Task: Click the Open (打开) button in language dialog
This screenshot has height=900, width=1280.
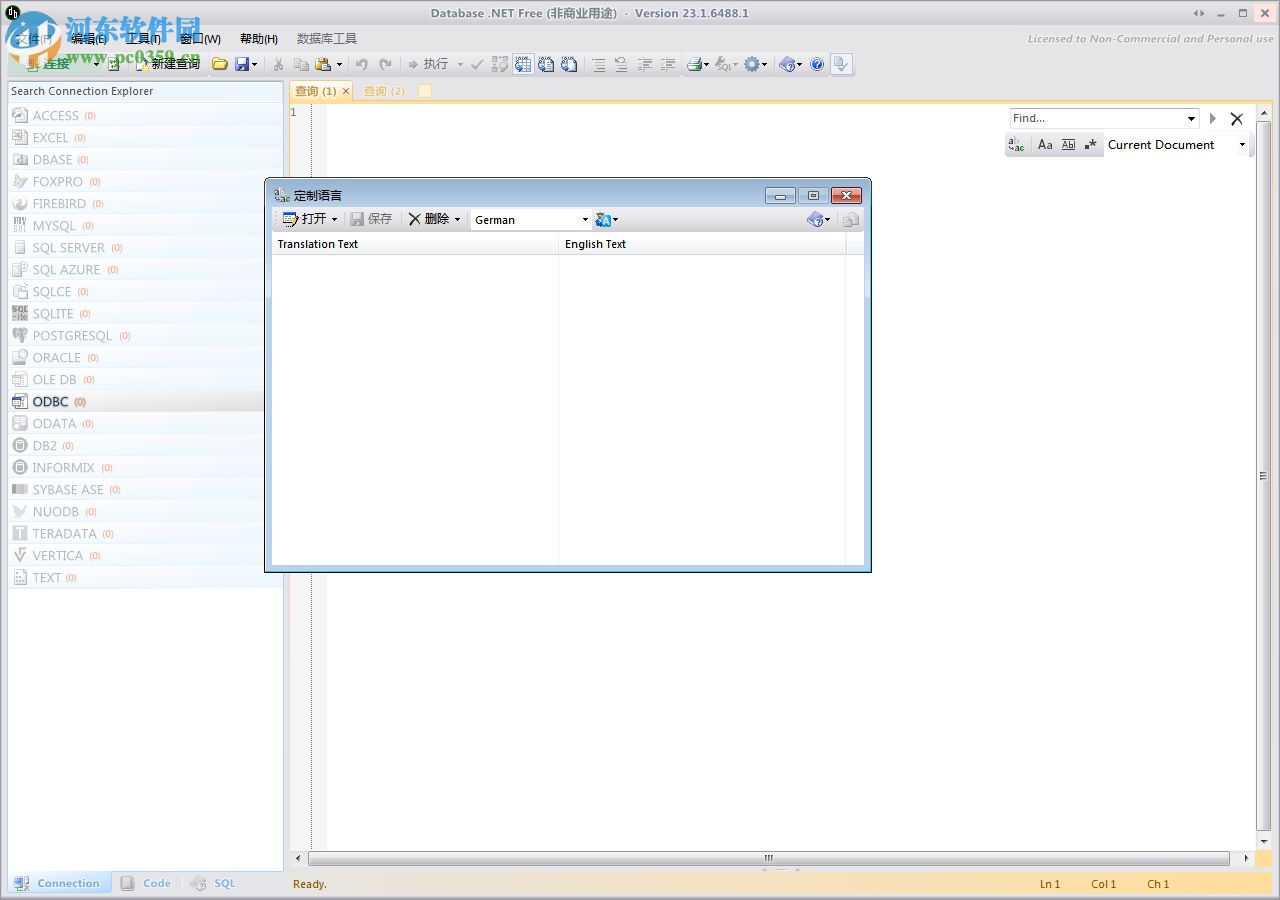Action: click(305, 219)
